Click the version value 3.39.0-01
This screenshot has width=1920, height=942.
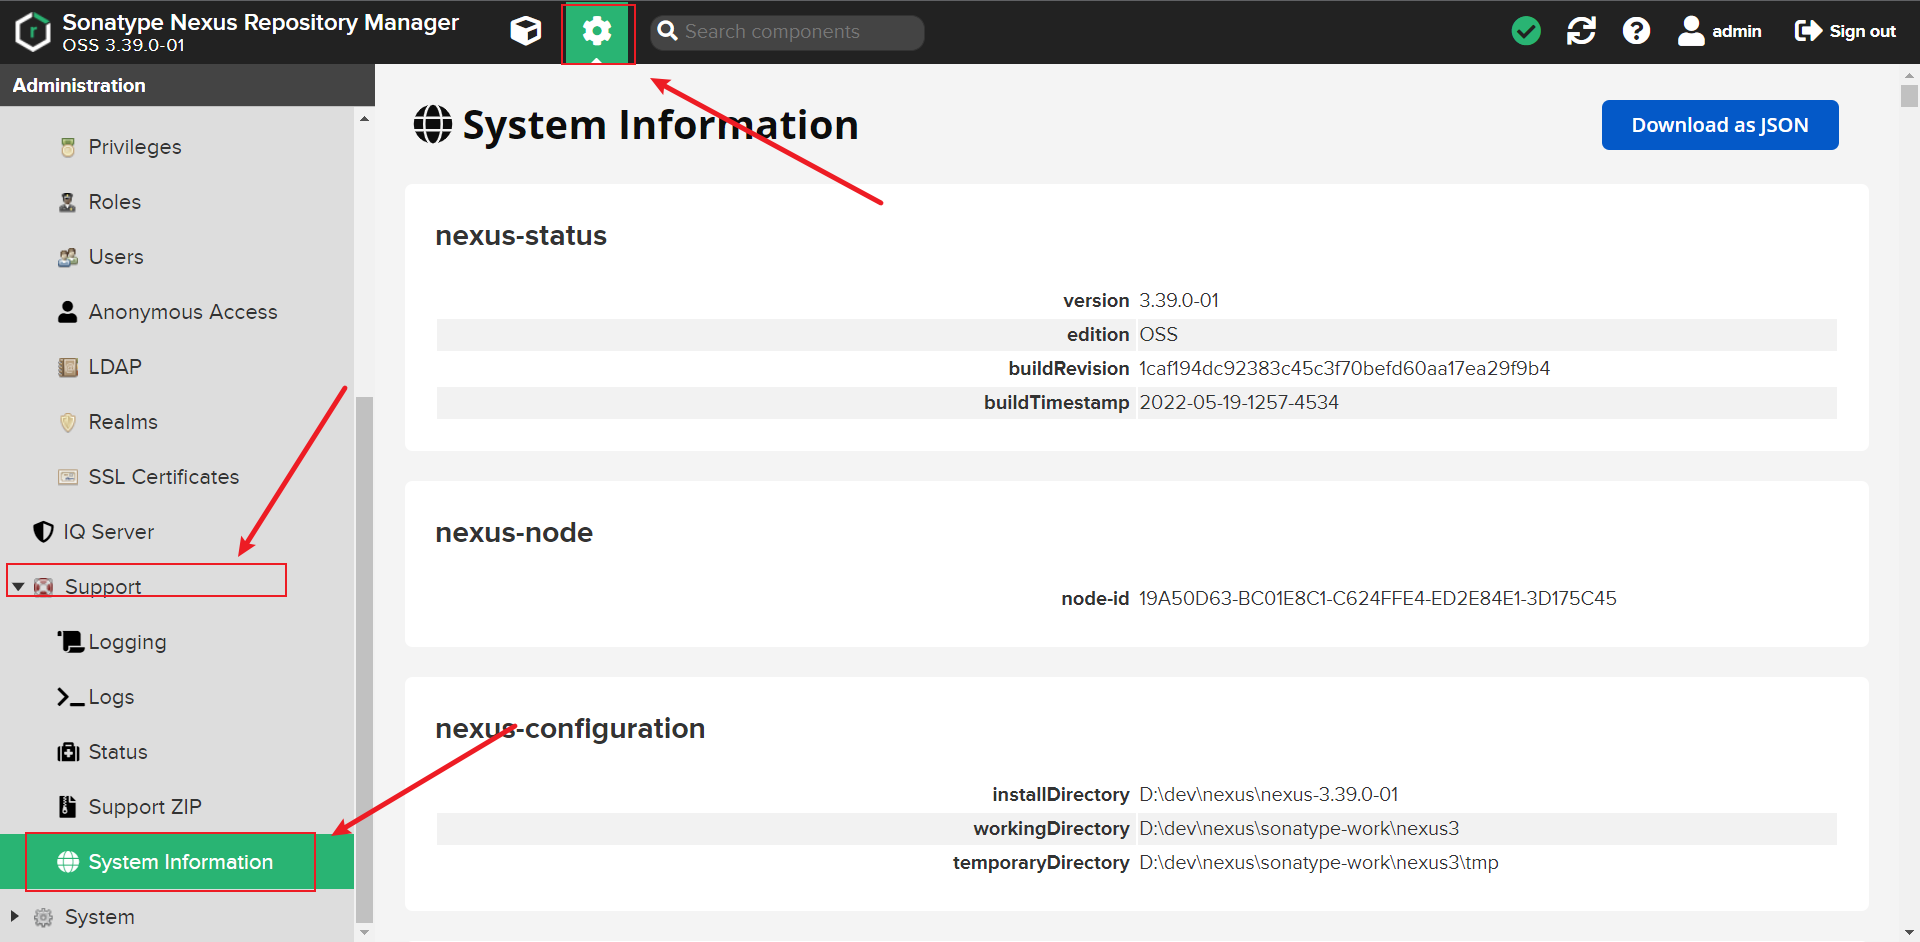[x=1179, y=300]
